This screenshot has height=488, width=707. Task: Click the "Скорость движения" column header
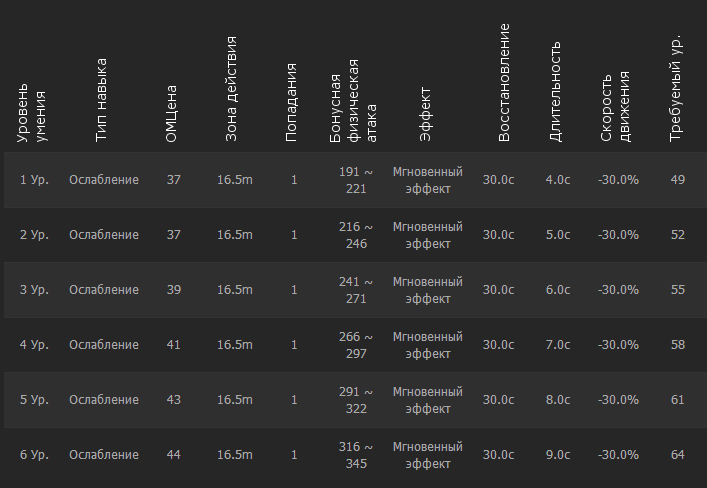pyautogui.click(x=616, y=106)
